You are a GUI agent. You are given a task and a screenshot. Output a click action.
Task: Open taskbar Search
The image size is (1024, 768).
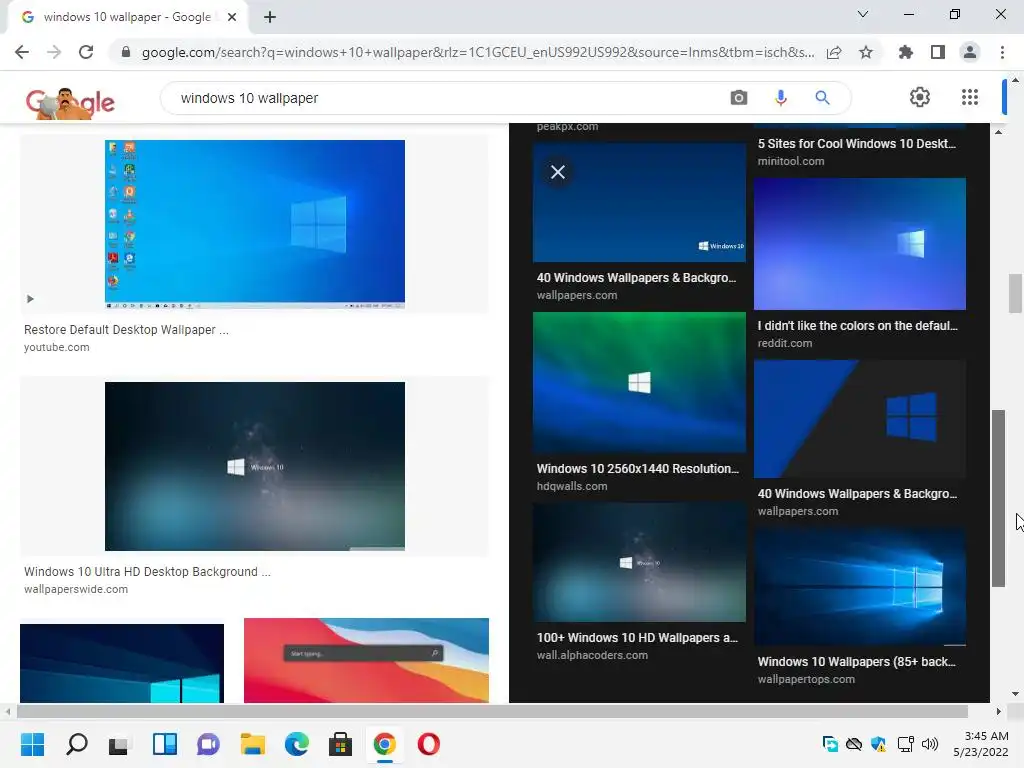pos(76,744)
